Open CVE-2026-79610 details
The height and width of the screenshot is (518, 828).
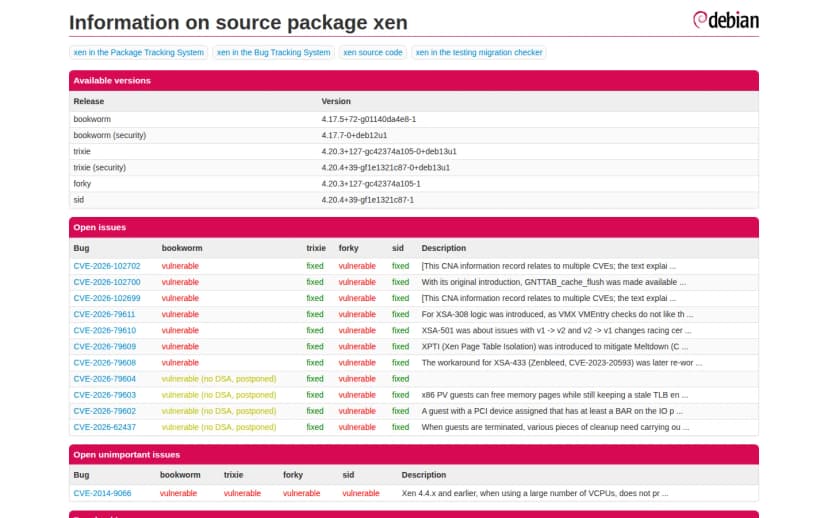pos(105,331)
